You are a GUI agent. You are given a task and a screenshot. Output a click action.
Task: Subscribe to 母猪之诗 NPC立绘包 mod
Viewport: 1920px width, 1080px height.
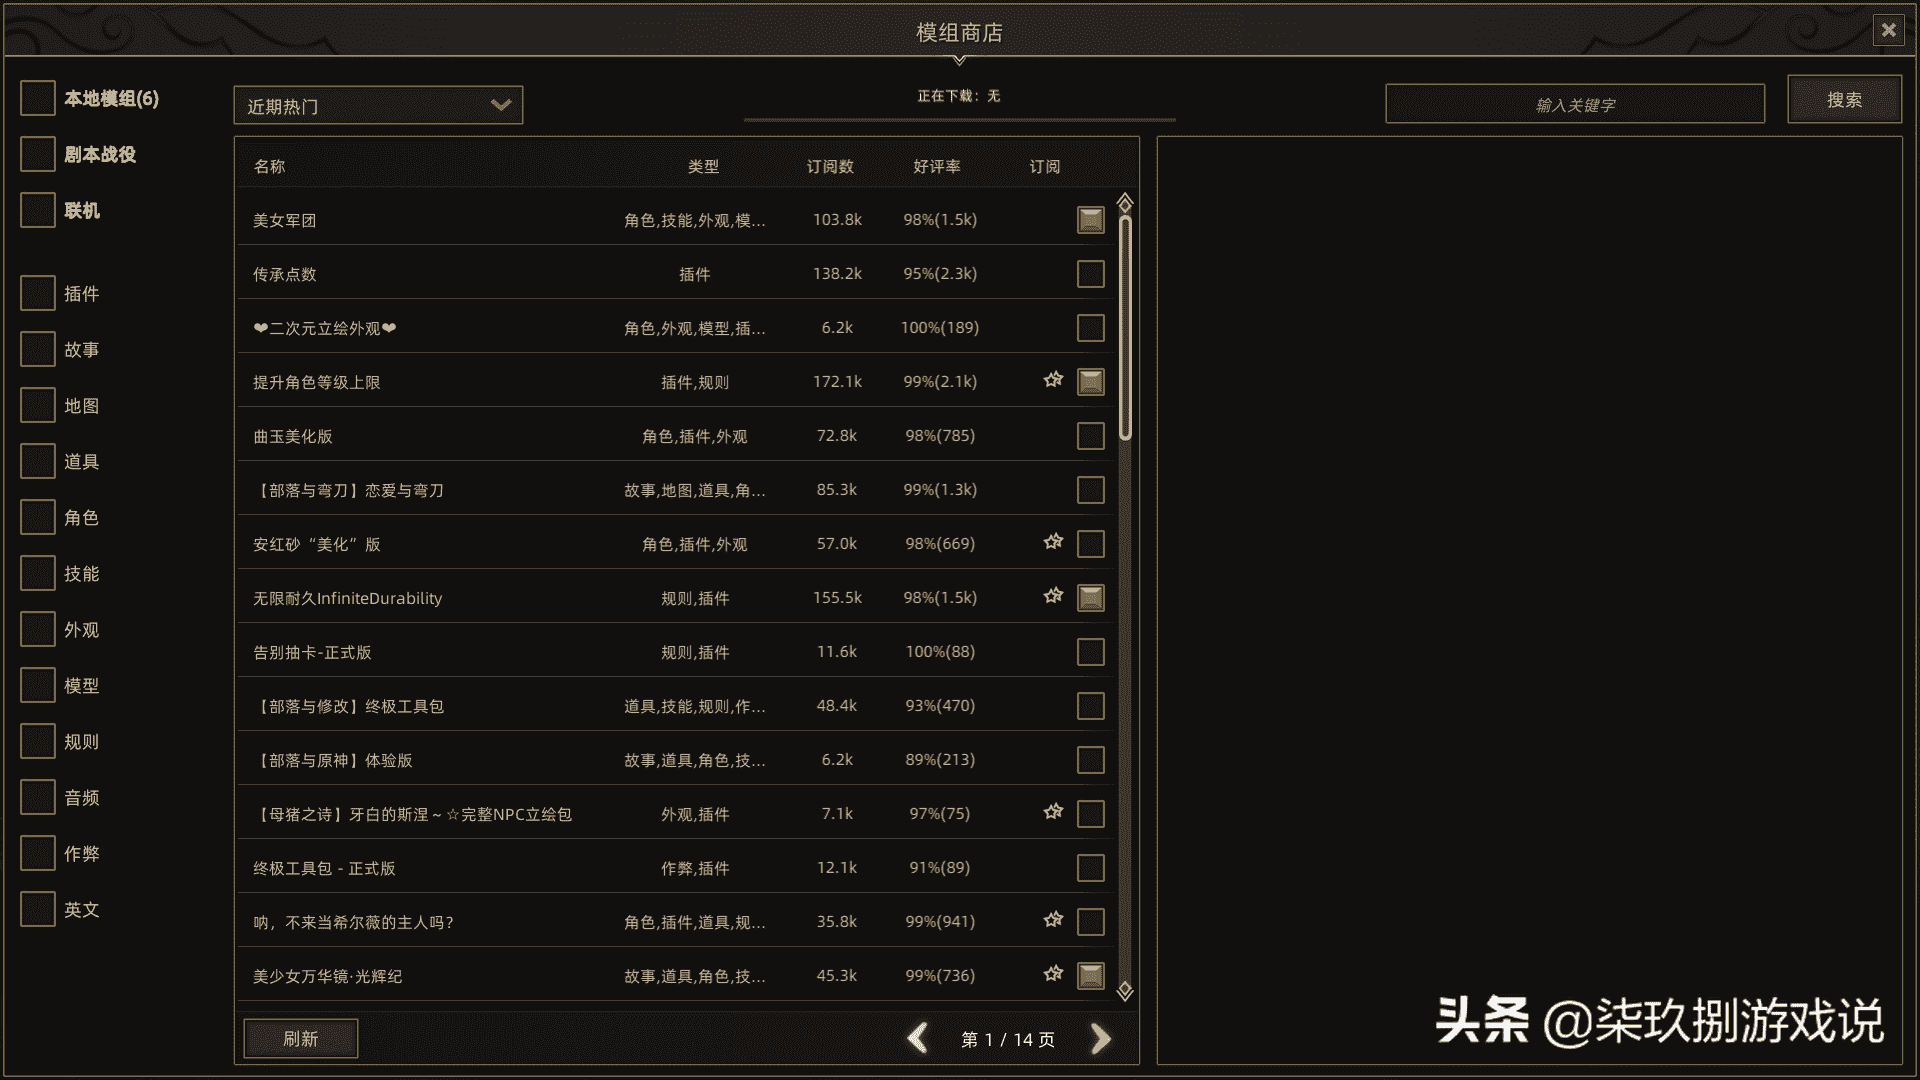1091,814
